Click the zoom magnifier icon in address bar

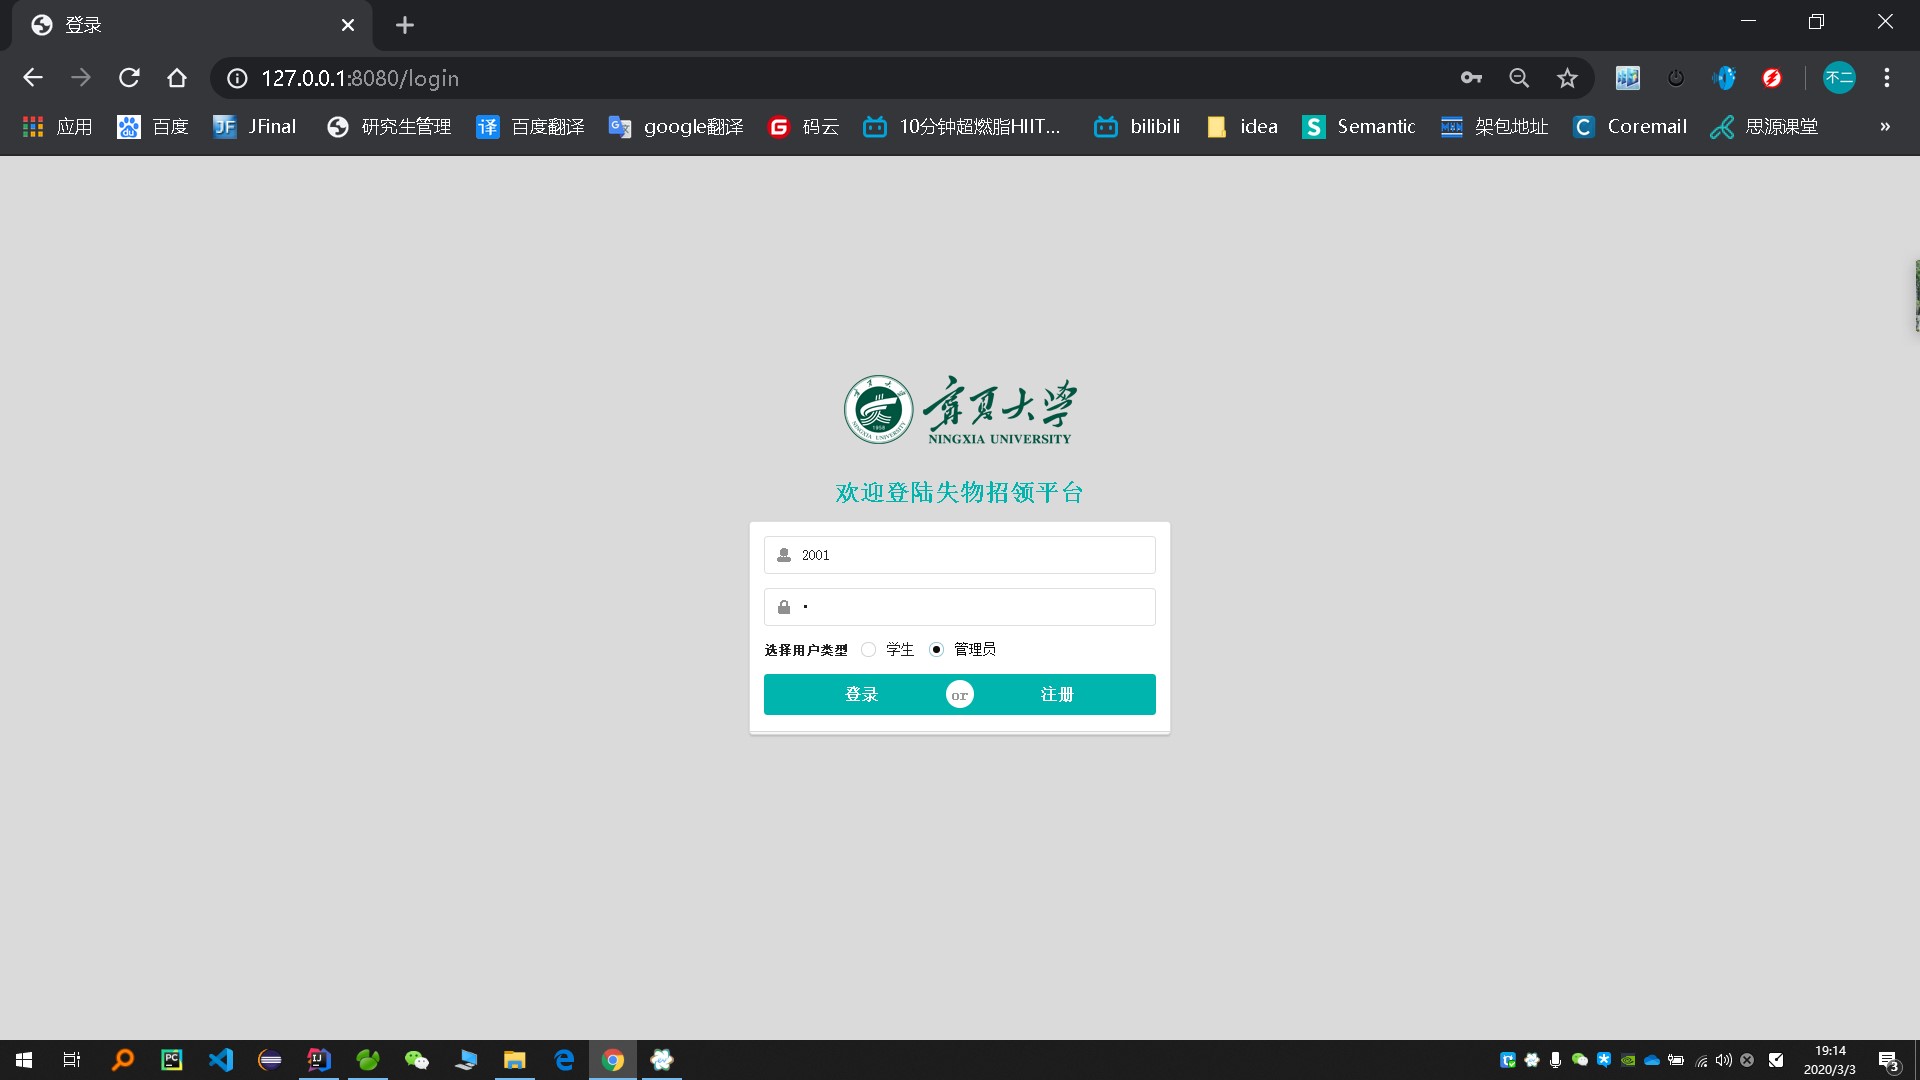point(1519,78)
